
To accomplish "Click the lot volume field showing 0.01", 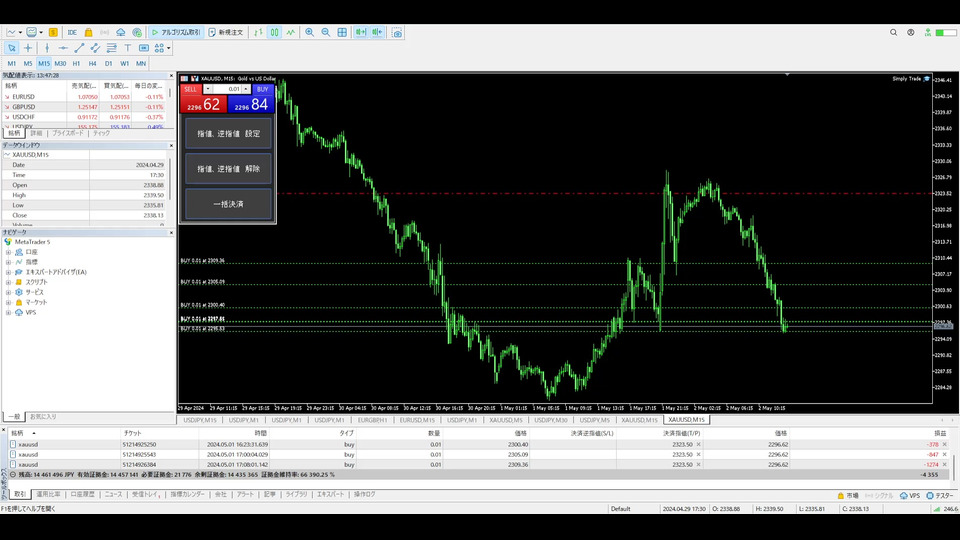I will click(227, 89).
